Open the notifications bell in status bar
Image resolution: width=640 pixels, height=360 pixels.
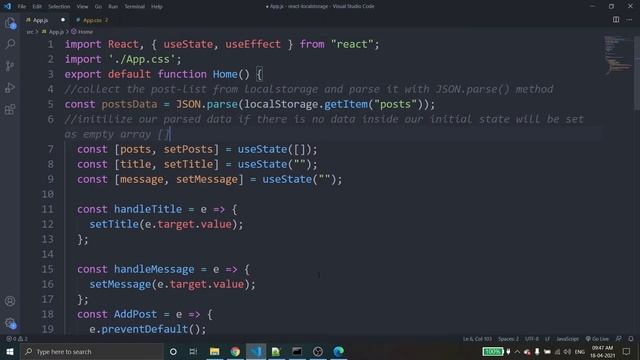click(631, 339)
